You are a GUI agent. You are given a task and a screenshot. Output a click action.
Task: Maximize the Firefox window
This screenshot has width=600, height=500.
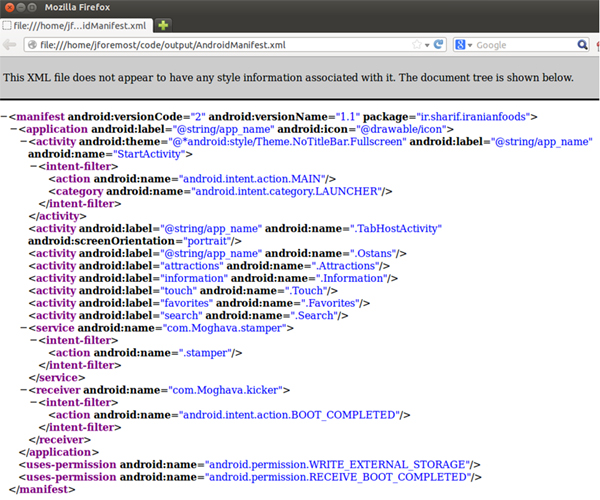[x=33, y=7]
